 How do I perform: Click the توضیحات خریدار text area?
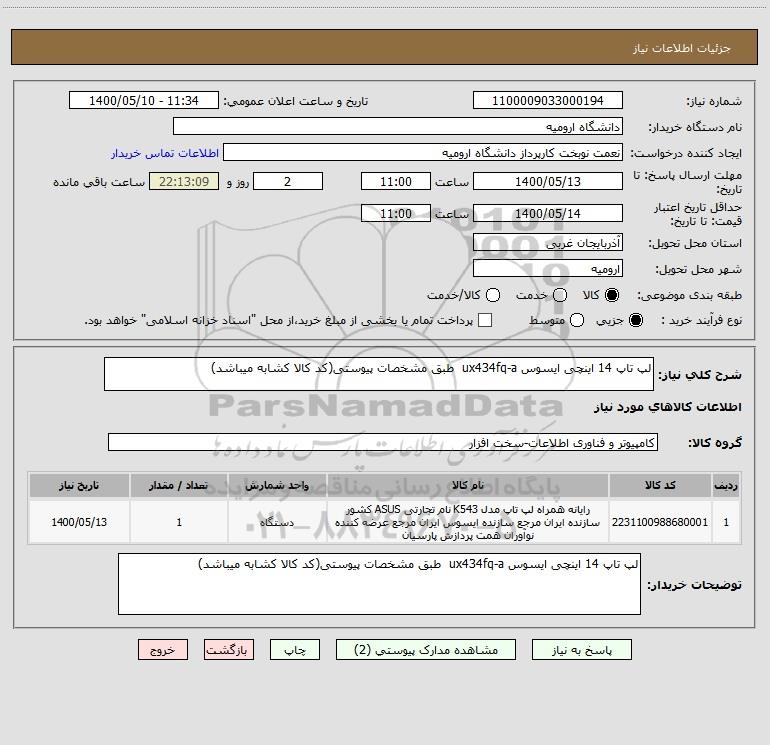pos(379,584)
